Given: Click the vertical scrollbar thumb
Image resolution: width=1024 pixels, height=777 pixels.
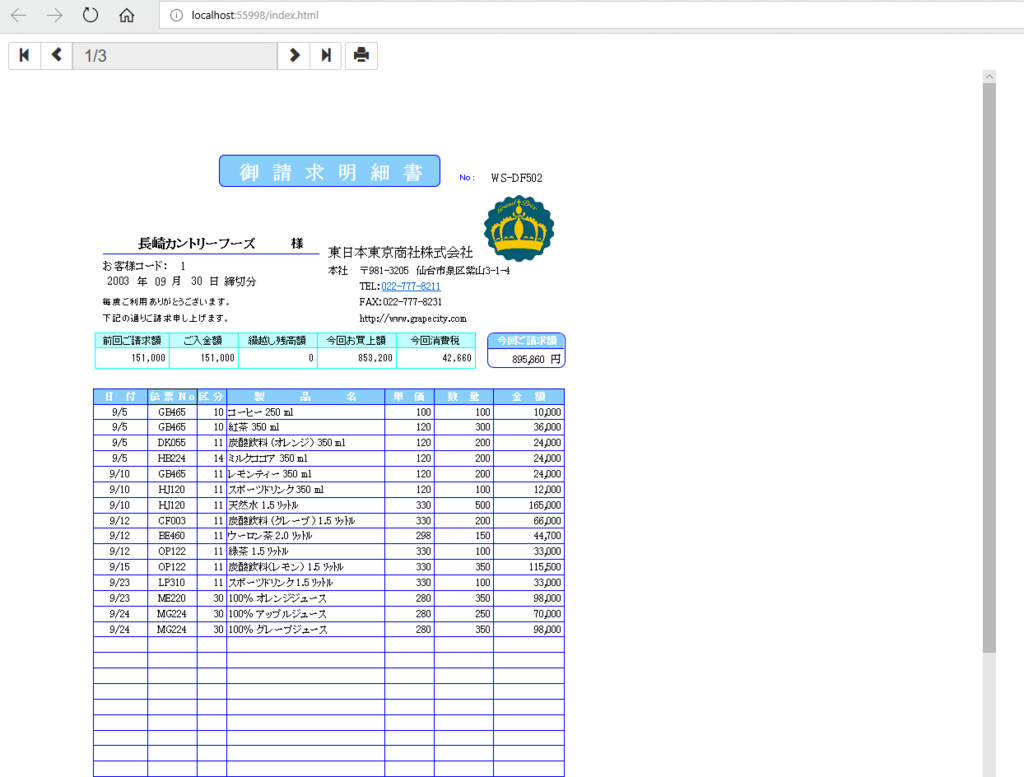Looking at the screenshot, I should tap(989, 368).
